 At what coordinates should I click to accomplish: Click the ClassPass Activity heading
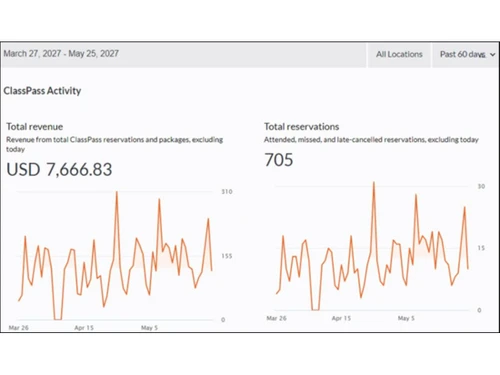point(42,91)
